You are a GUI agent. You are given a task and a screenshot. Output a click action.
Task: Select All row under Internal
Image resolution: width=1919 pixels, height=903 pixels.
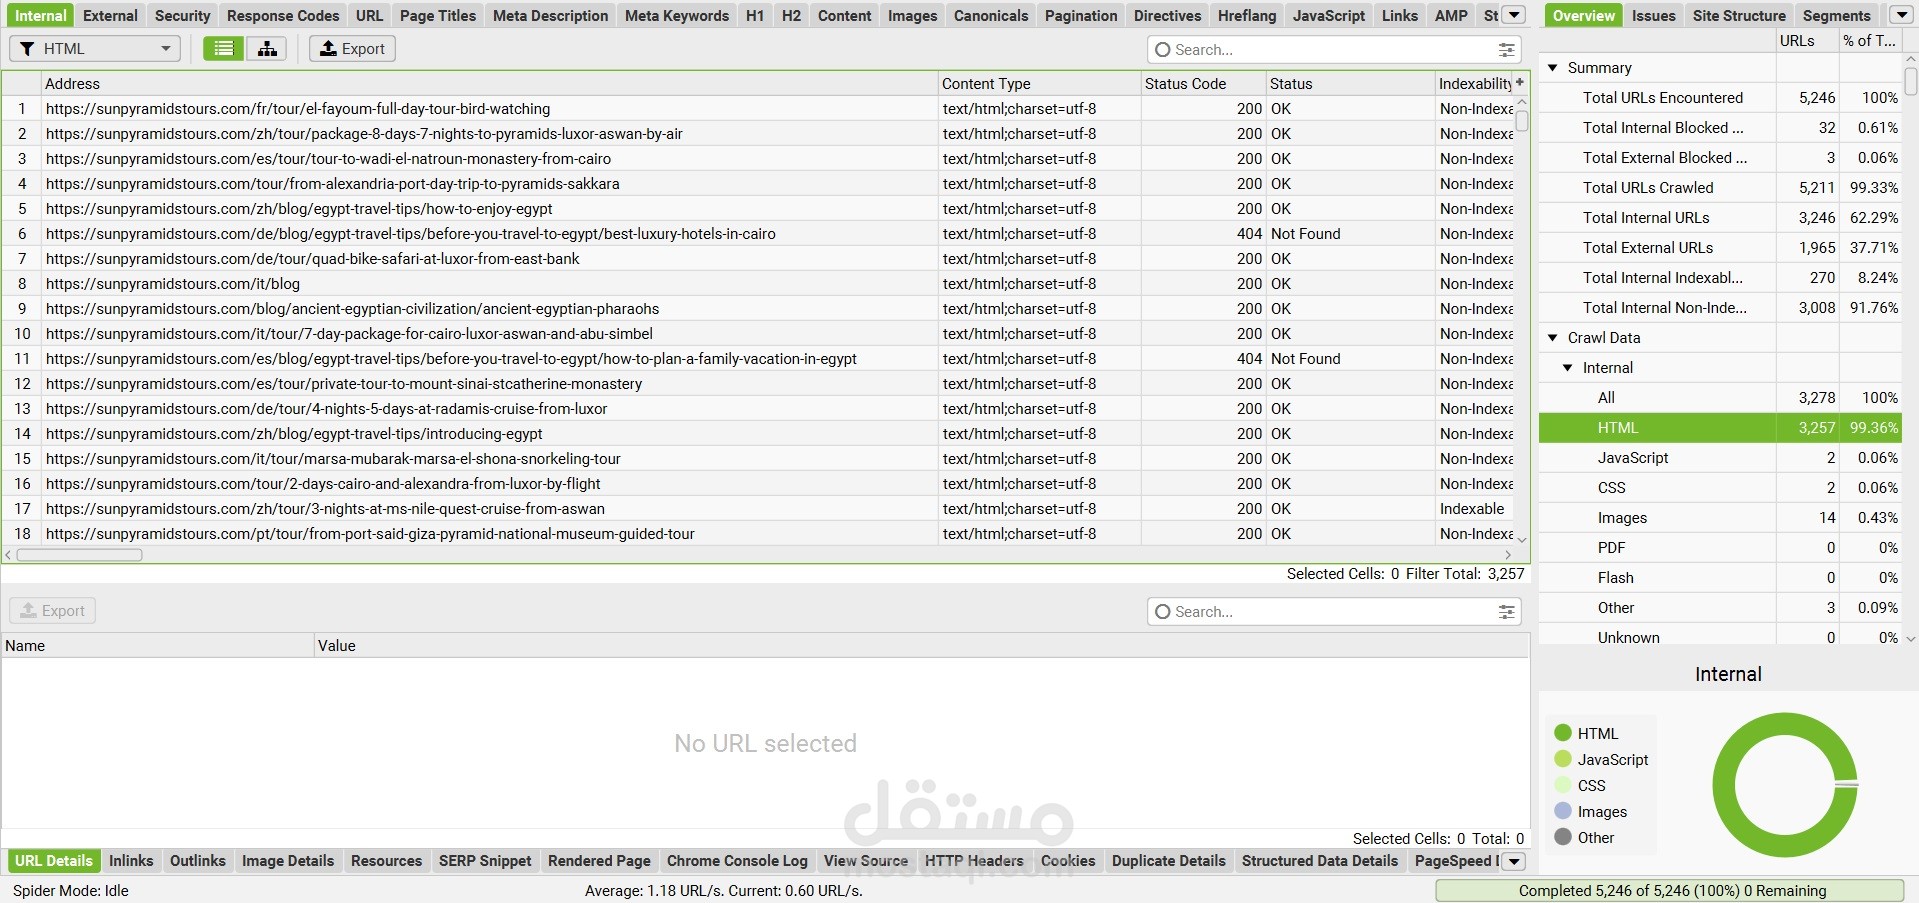point(1719,398)
